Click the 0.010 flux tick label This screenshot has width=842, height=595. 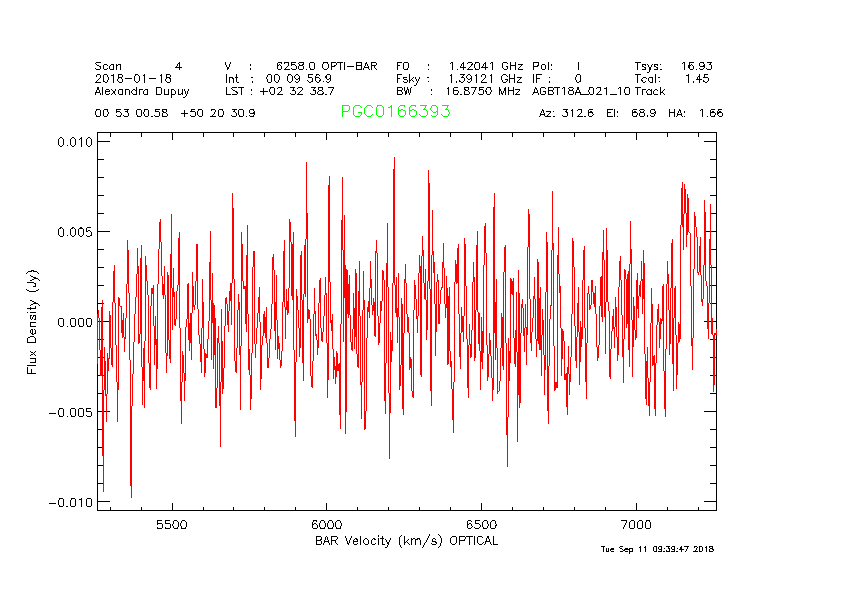click(74, 142)
